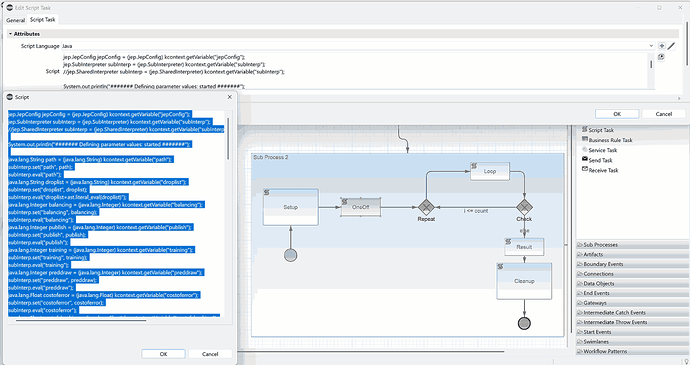The width and height of the screenshot is (690, 365).
Task: Confirm the Script popup with OK
Action: pos(163,354)
